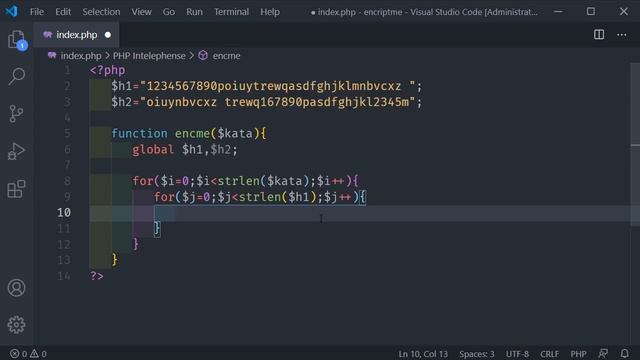Image resolution: width=640 pixels, height=360 pixels.
Task: Open the Manage gear icon
Action: (17, 325)
